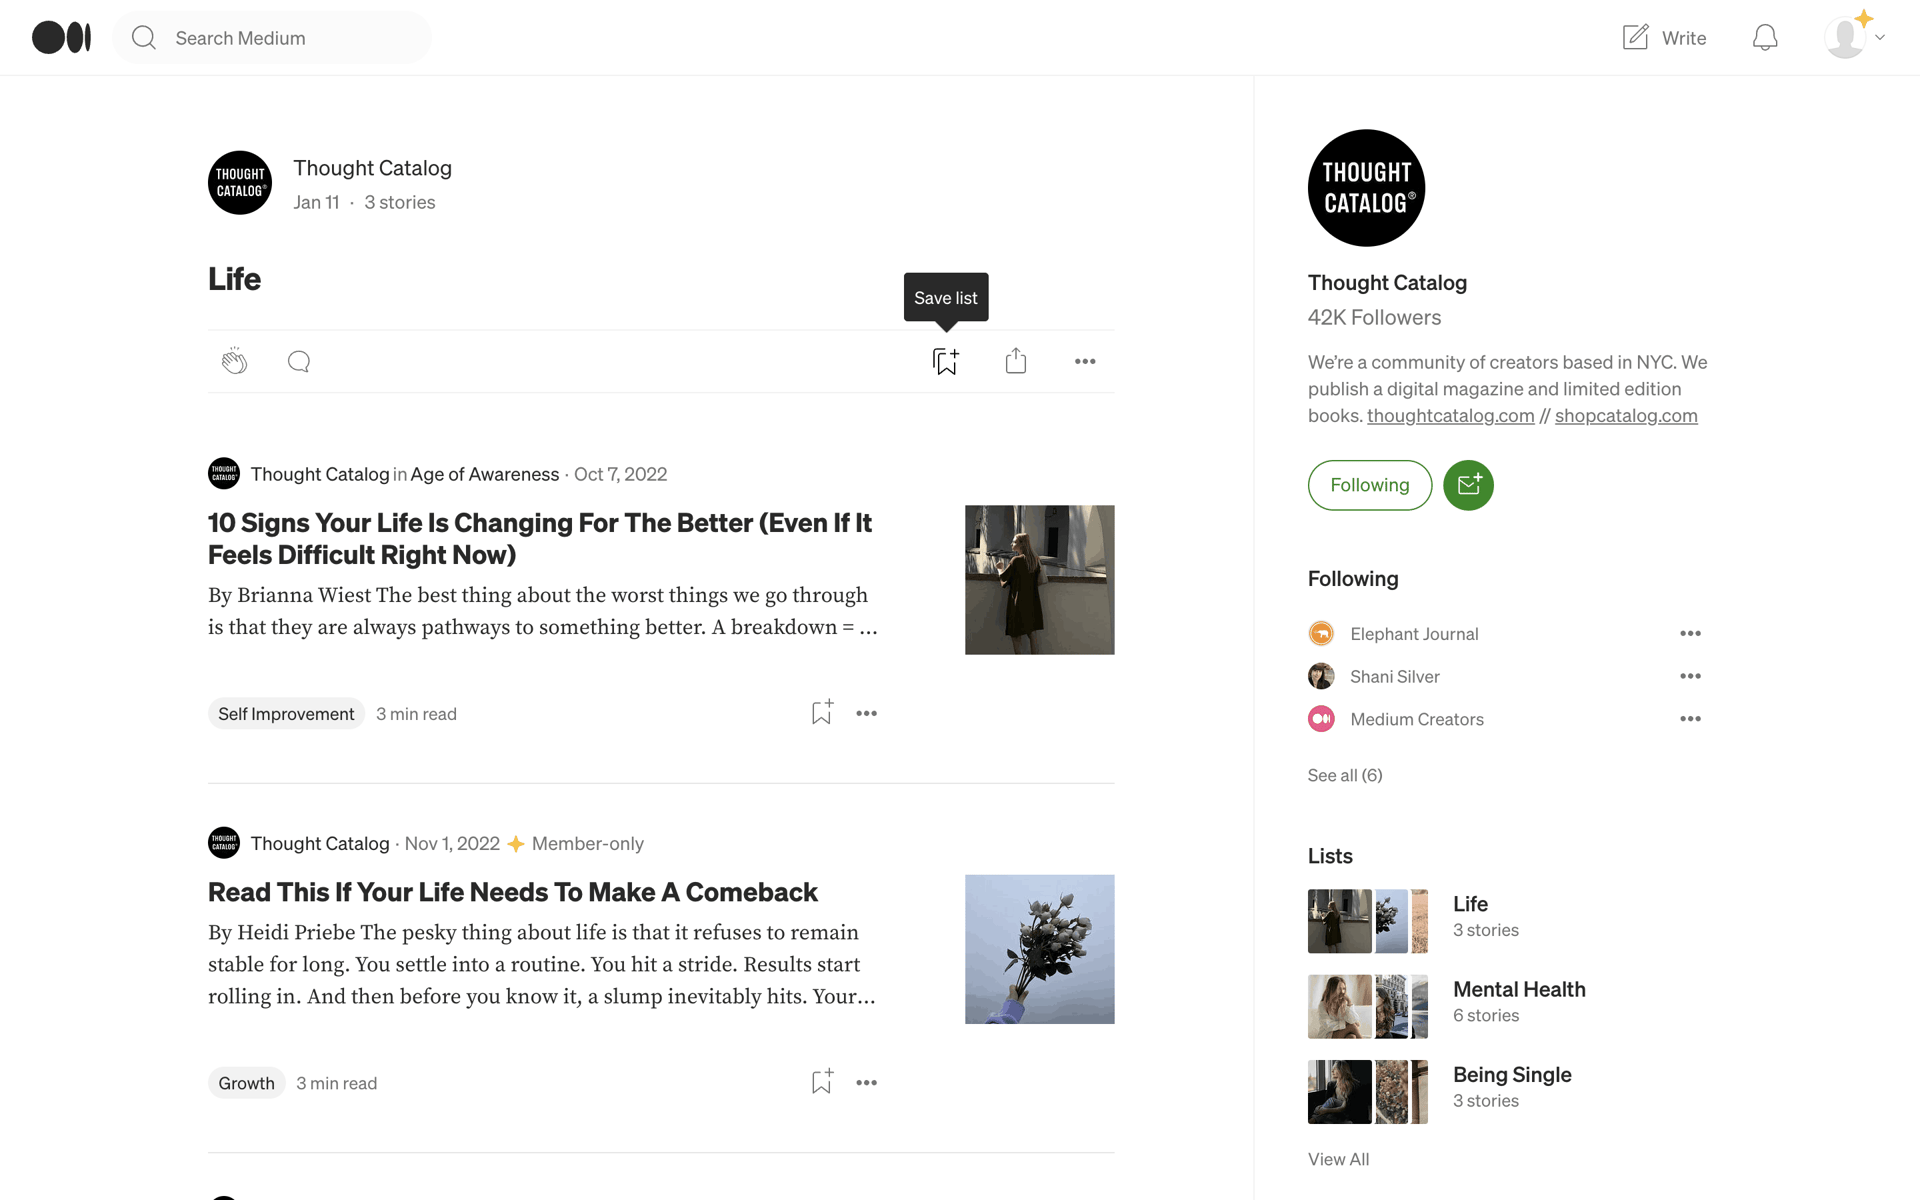
Task: Click the flowers thumbnail of Comeback story
Action: coord(1039,949)
